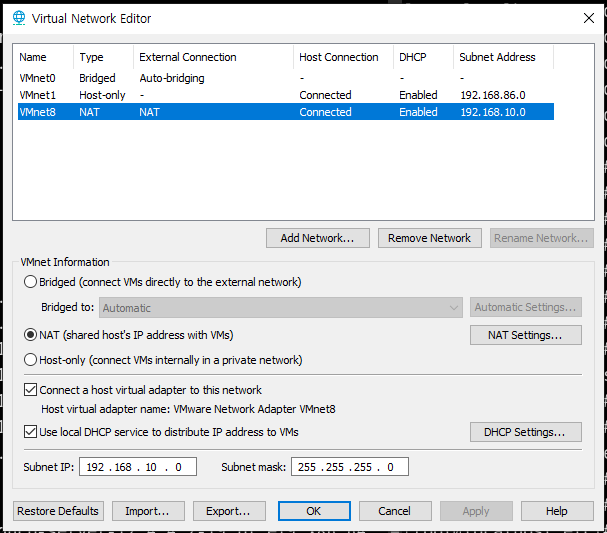The image size is (607, 533).
Task: Click the External Connection column header
Action: [214, 57]
